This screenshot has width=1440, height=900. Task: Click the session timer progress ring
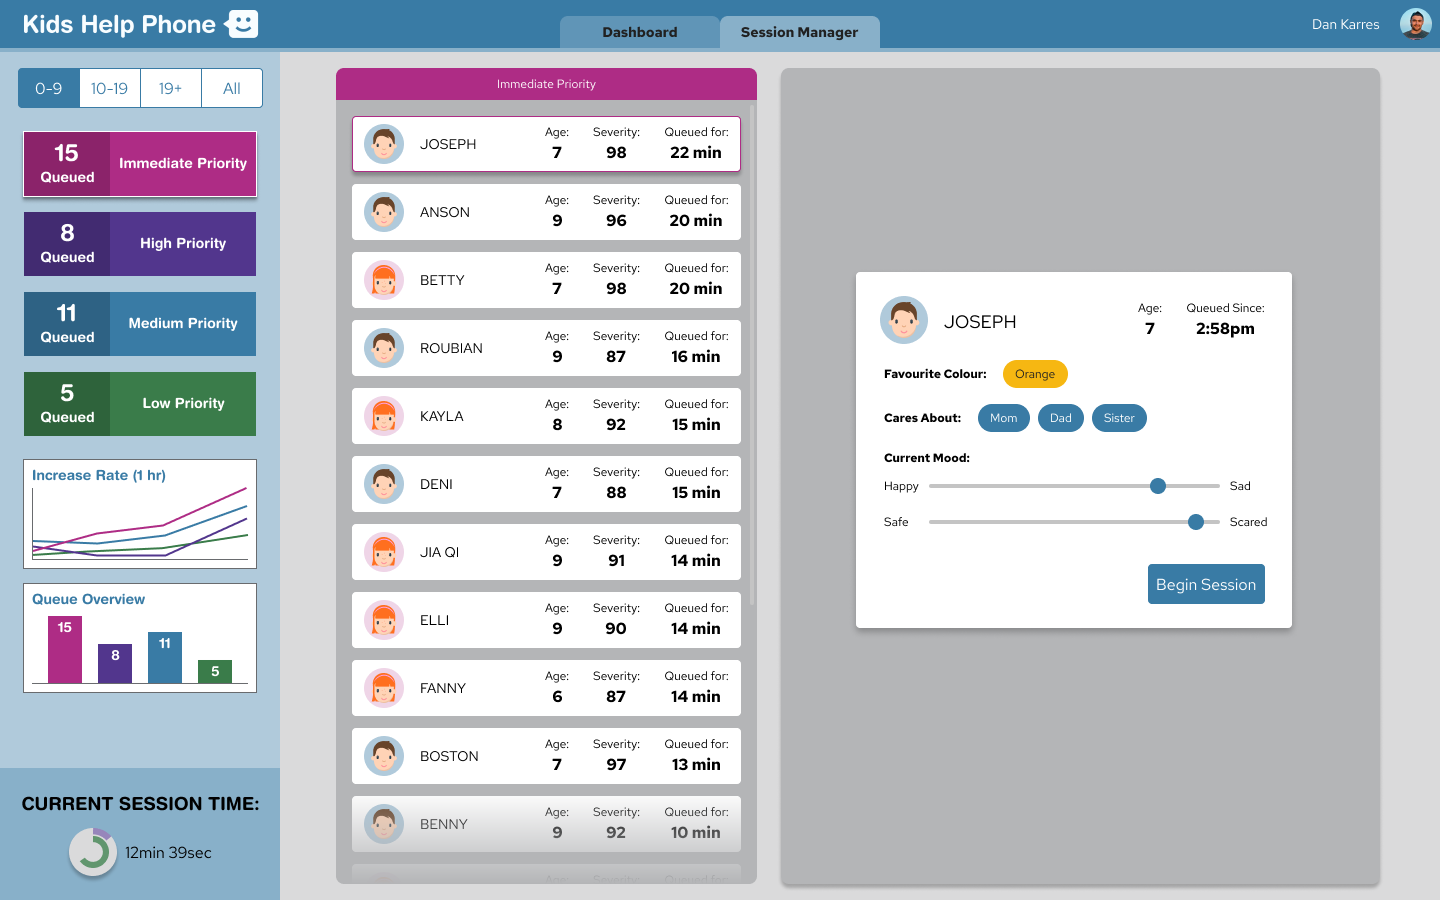(93, 852)
